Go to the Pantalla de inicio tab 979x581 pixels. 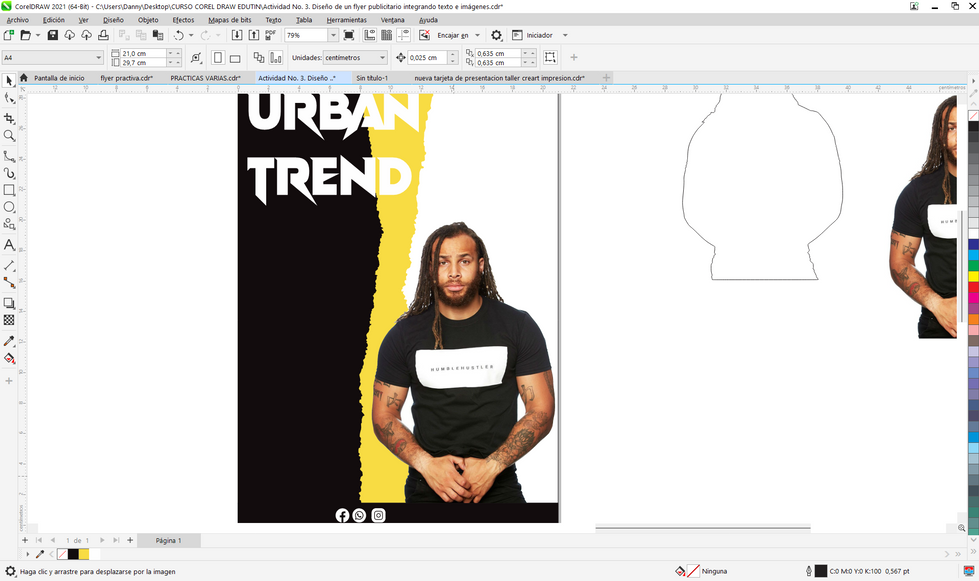point(59,78)
